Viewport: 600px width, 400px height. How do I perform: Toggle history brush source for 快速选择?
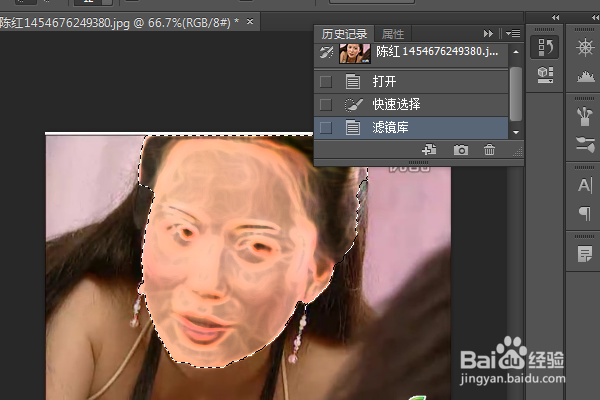pyautogui.click(x=326, y=104)
